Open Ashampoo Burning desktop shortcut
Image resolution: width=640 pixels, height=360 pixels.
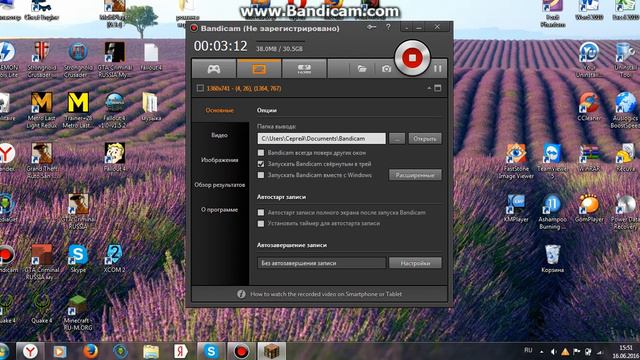tap(552, 212)
